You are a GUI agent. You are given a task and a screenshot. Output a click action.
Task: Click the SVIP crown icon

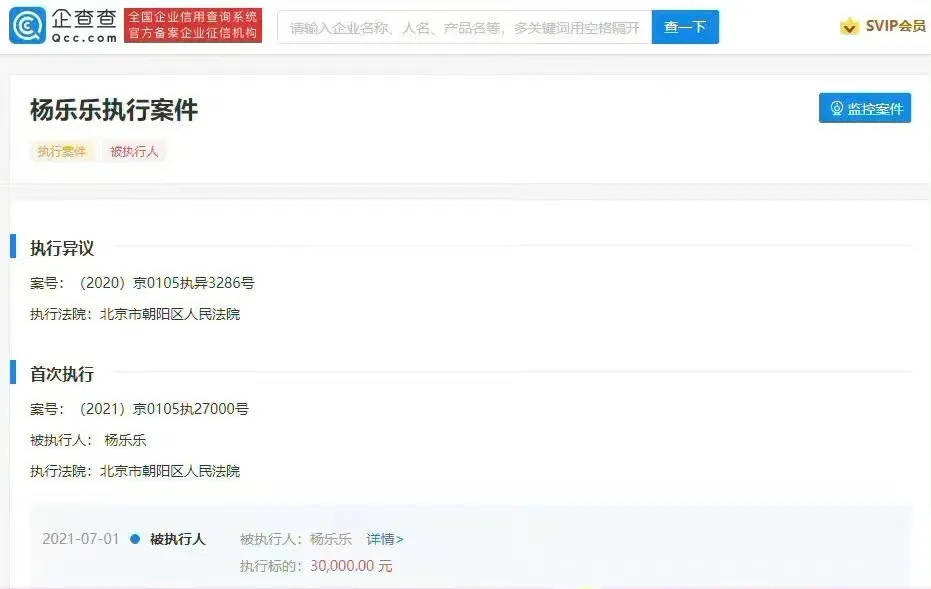tap(849, 26)
